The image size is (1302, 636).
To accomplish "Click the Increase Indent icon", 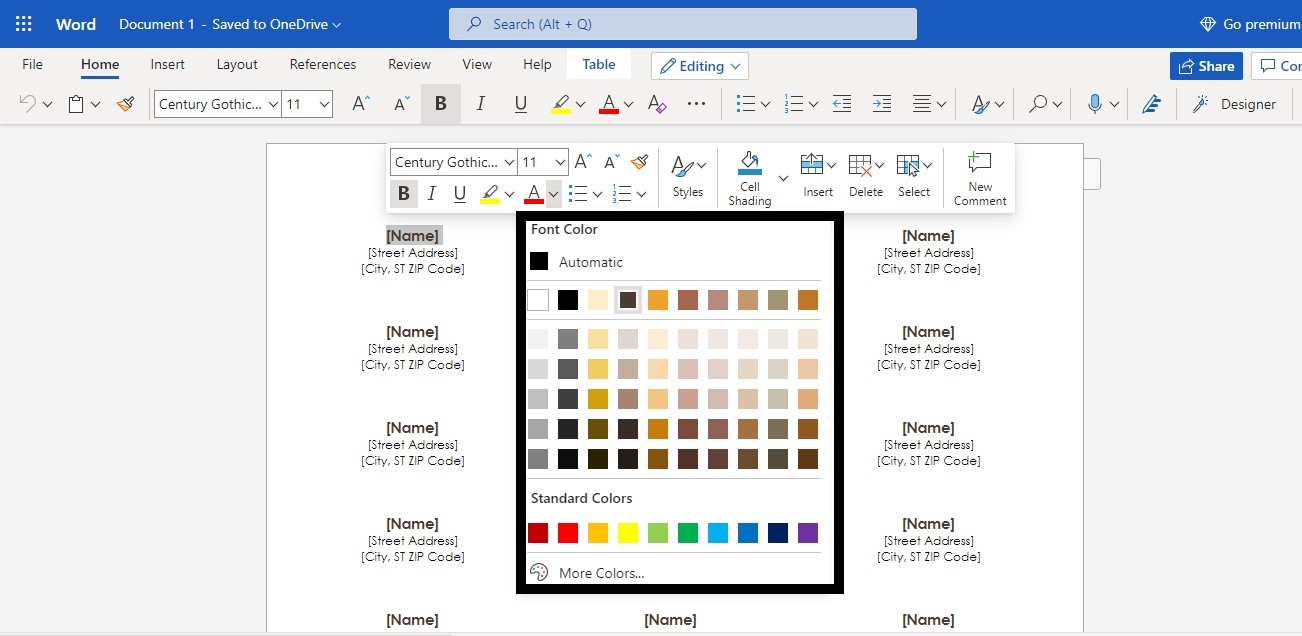I will 881,104.
